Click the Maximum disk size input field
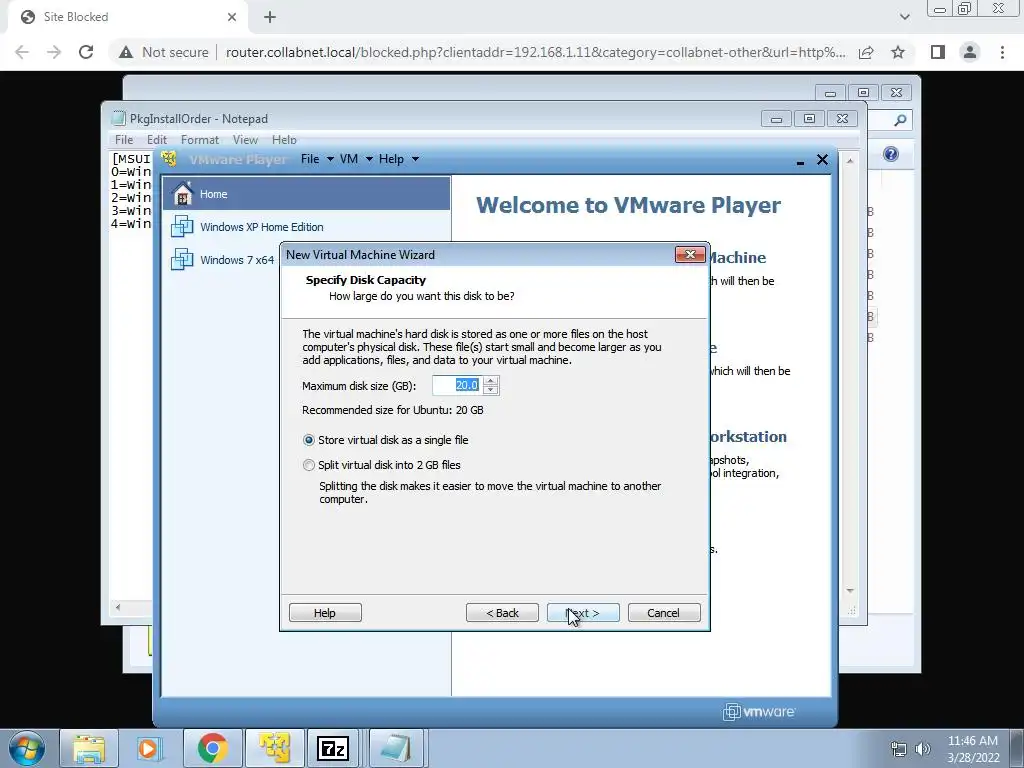 (x=457, y=385)
